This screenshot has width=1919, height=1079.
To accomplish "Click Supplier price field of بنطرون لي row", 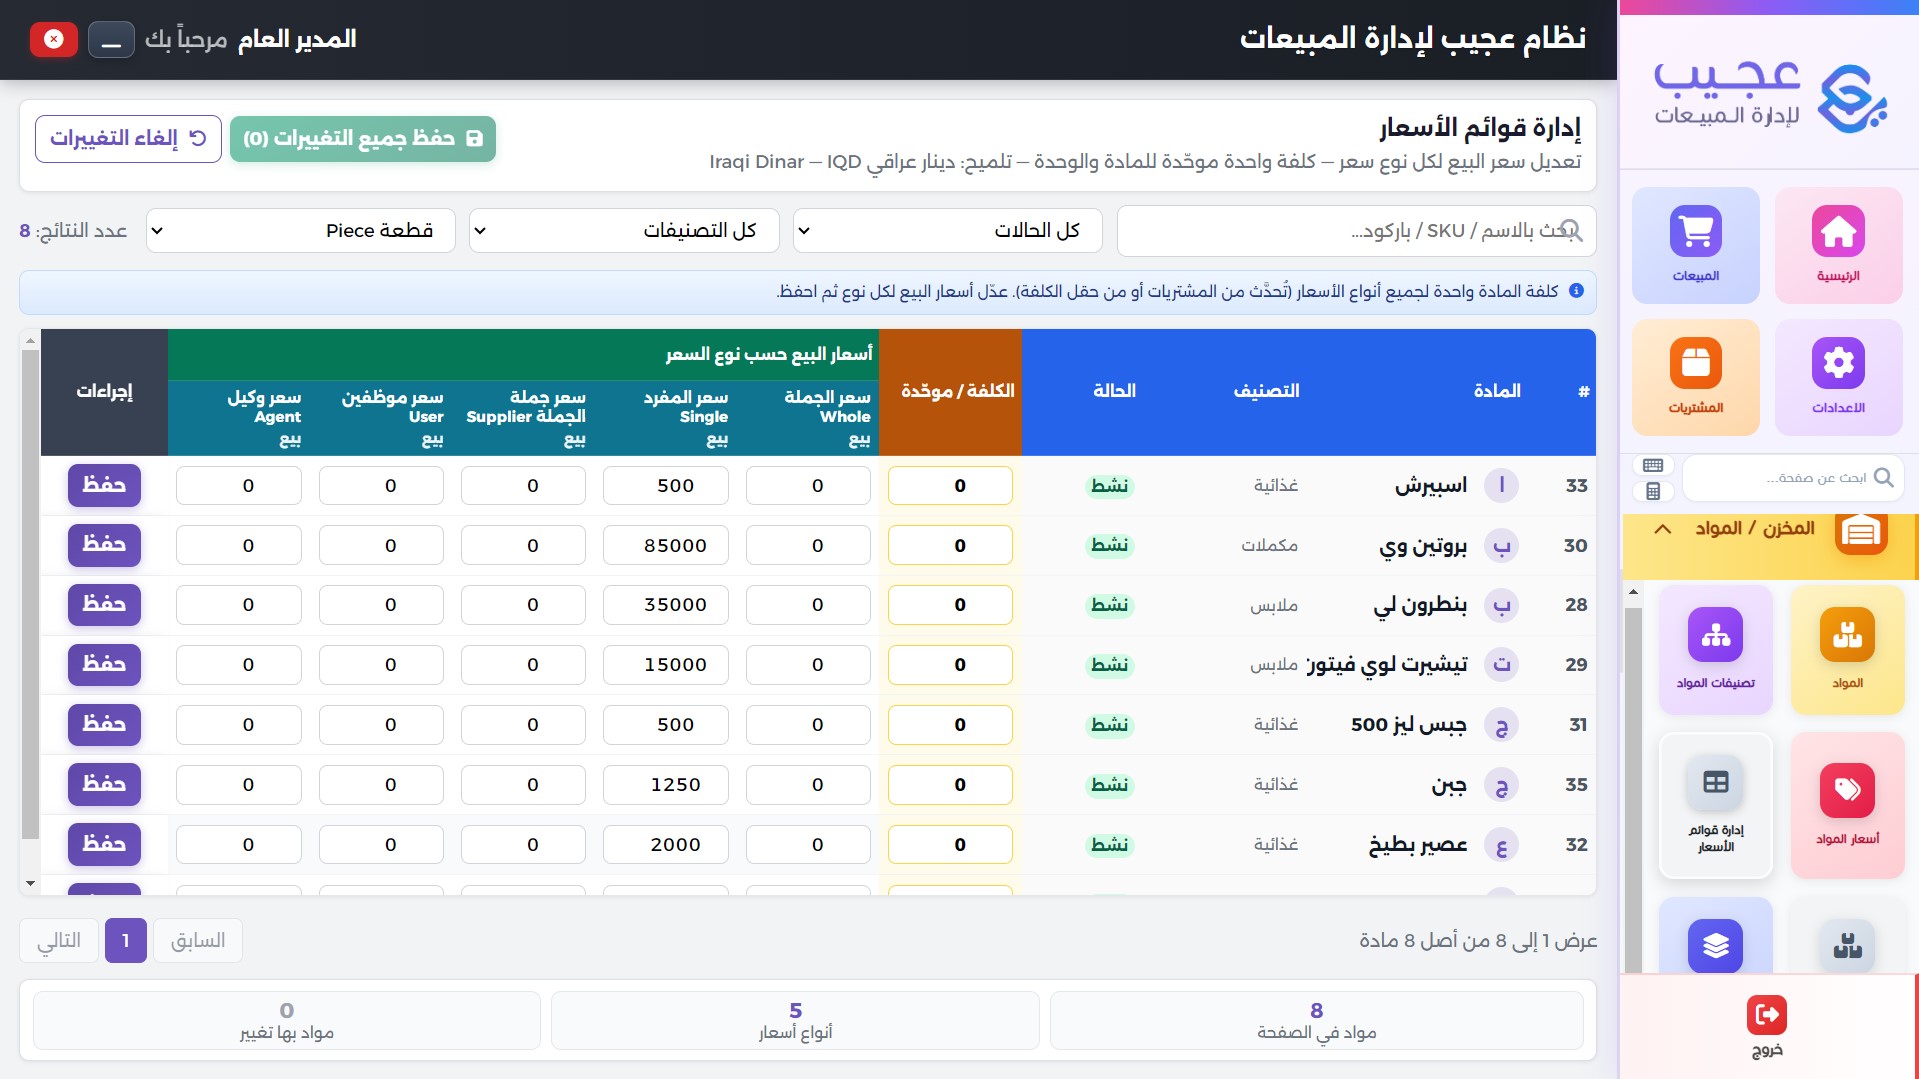I will [x=523, y=605].
